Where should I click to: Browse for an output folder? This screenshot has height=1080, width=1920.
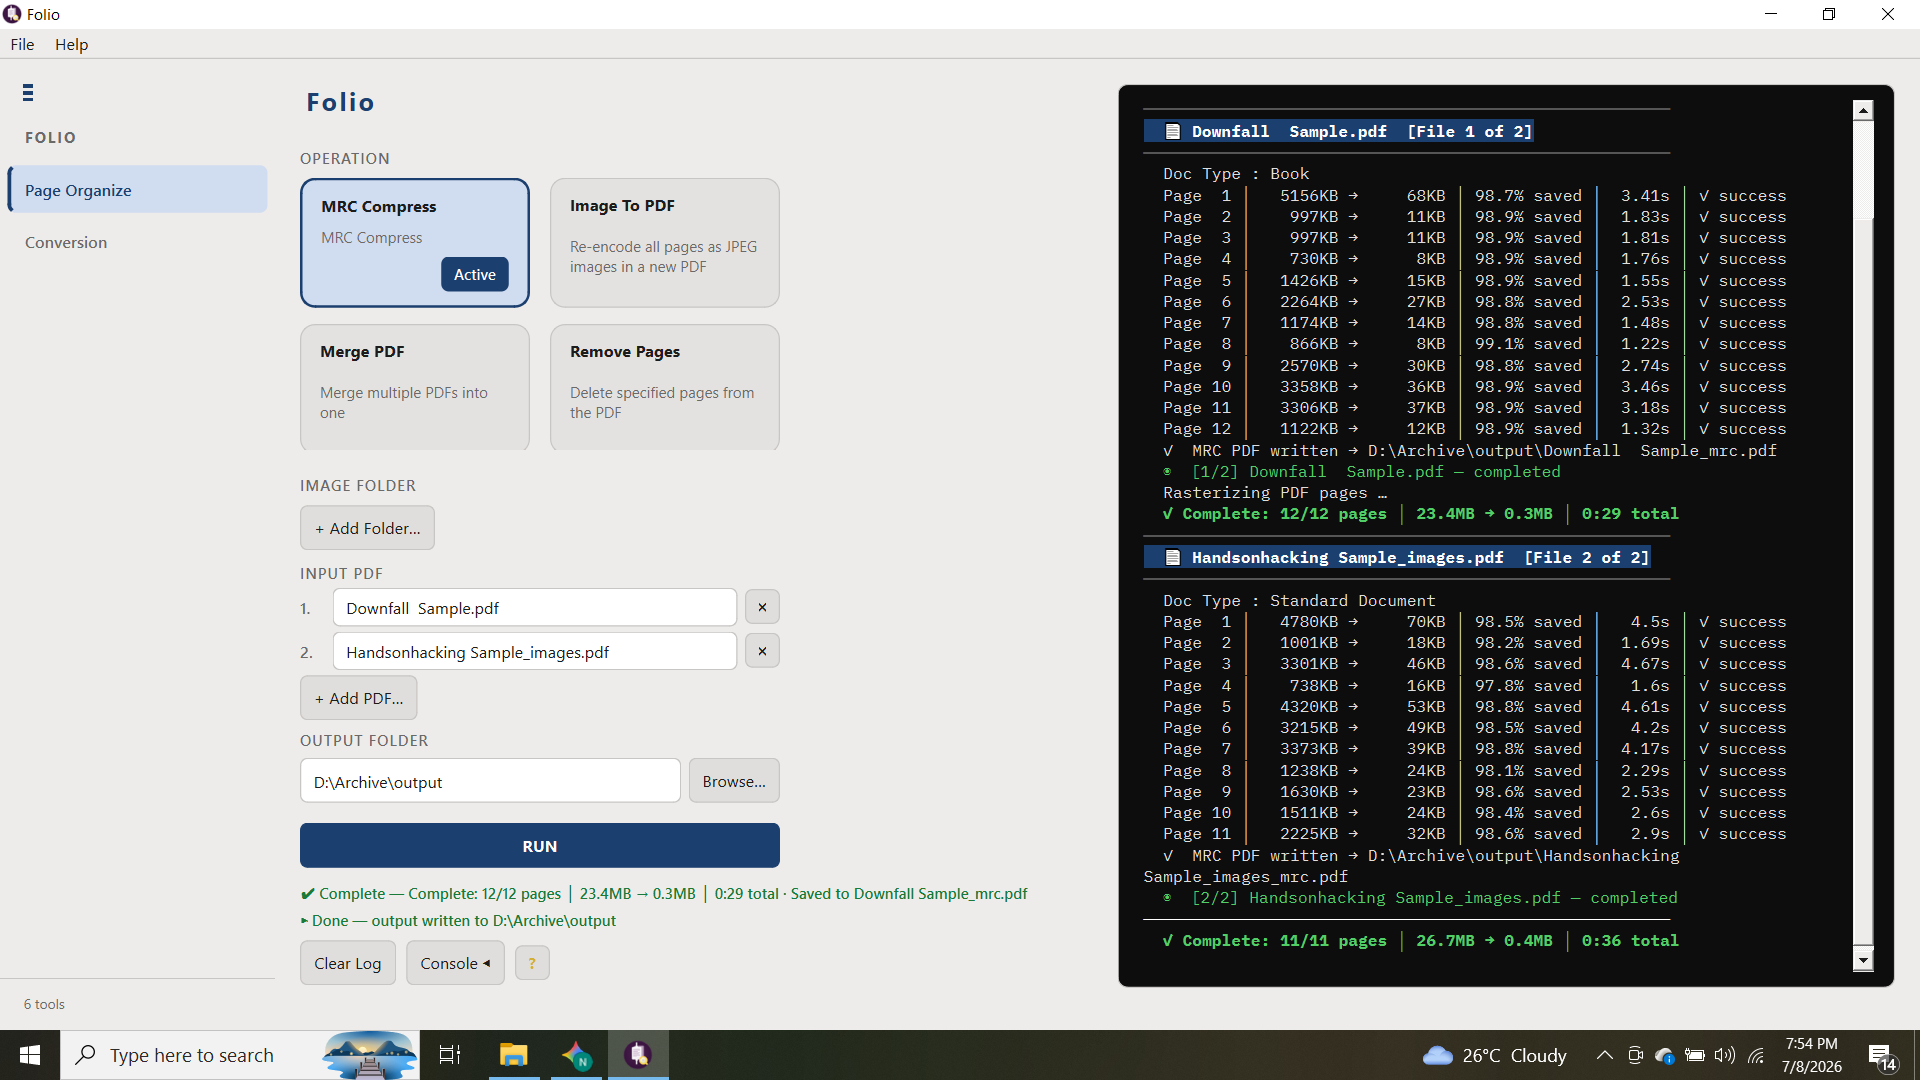734,781
